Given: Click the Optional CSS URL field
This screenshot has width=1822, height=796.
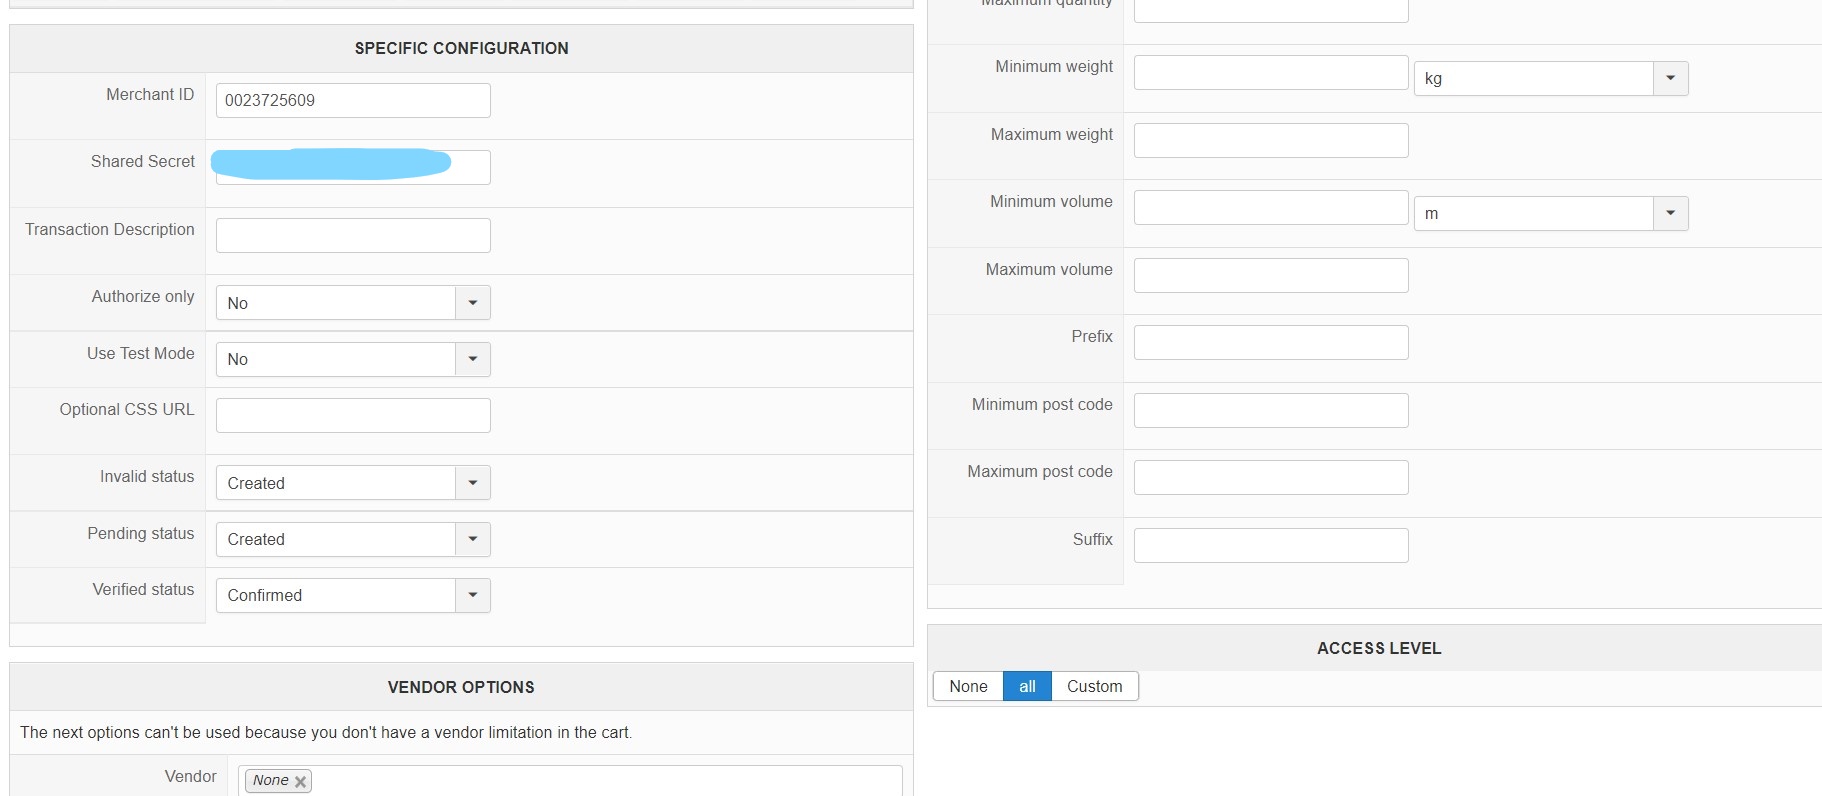Looking at the screenshot, I should click(353, 415).
